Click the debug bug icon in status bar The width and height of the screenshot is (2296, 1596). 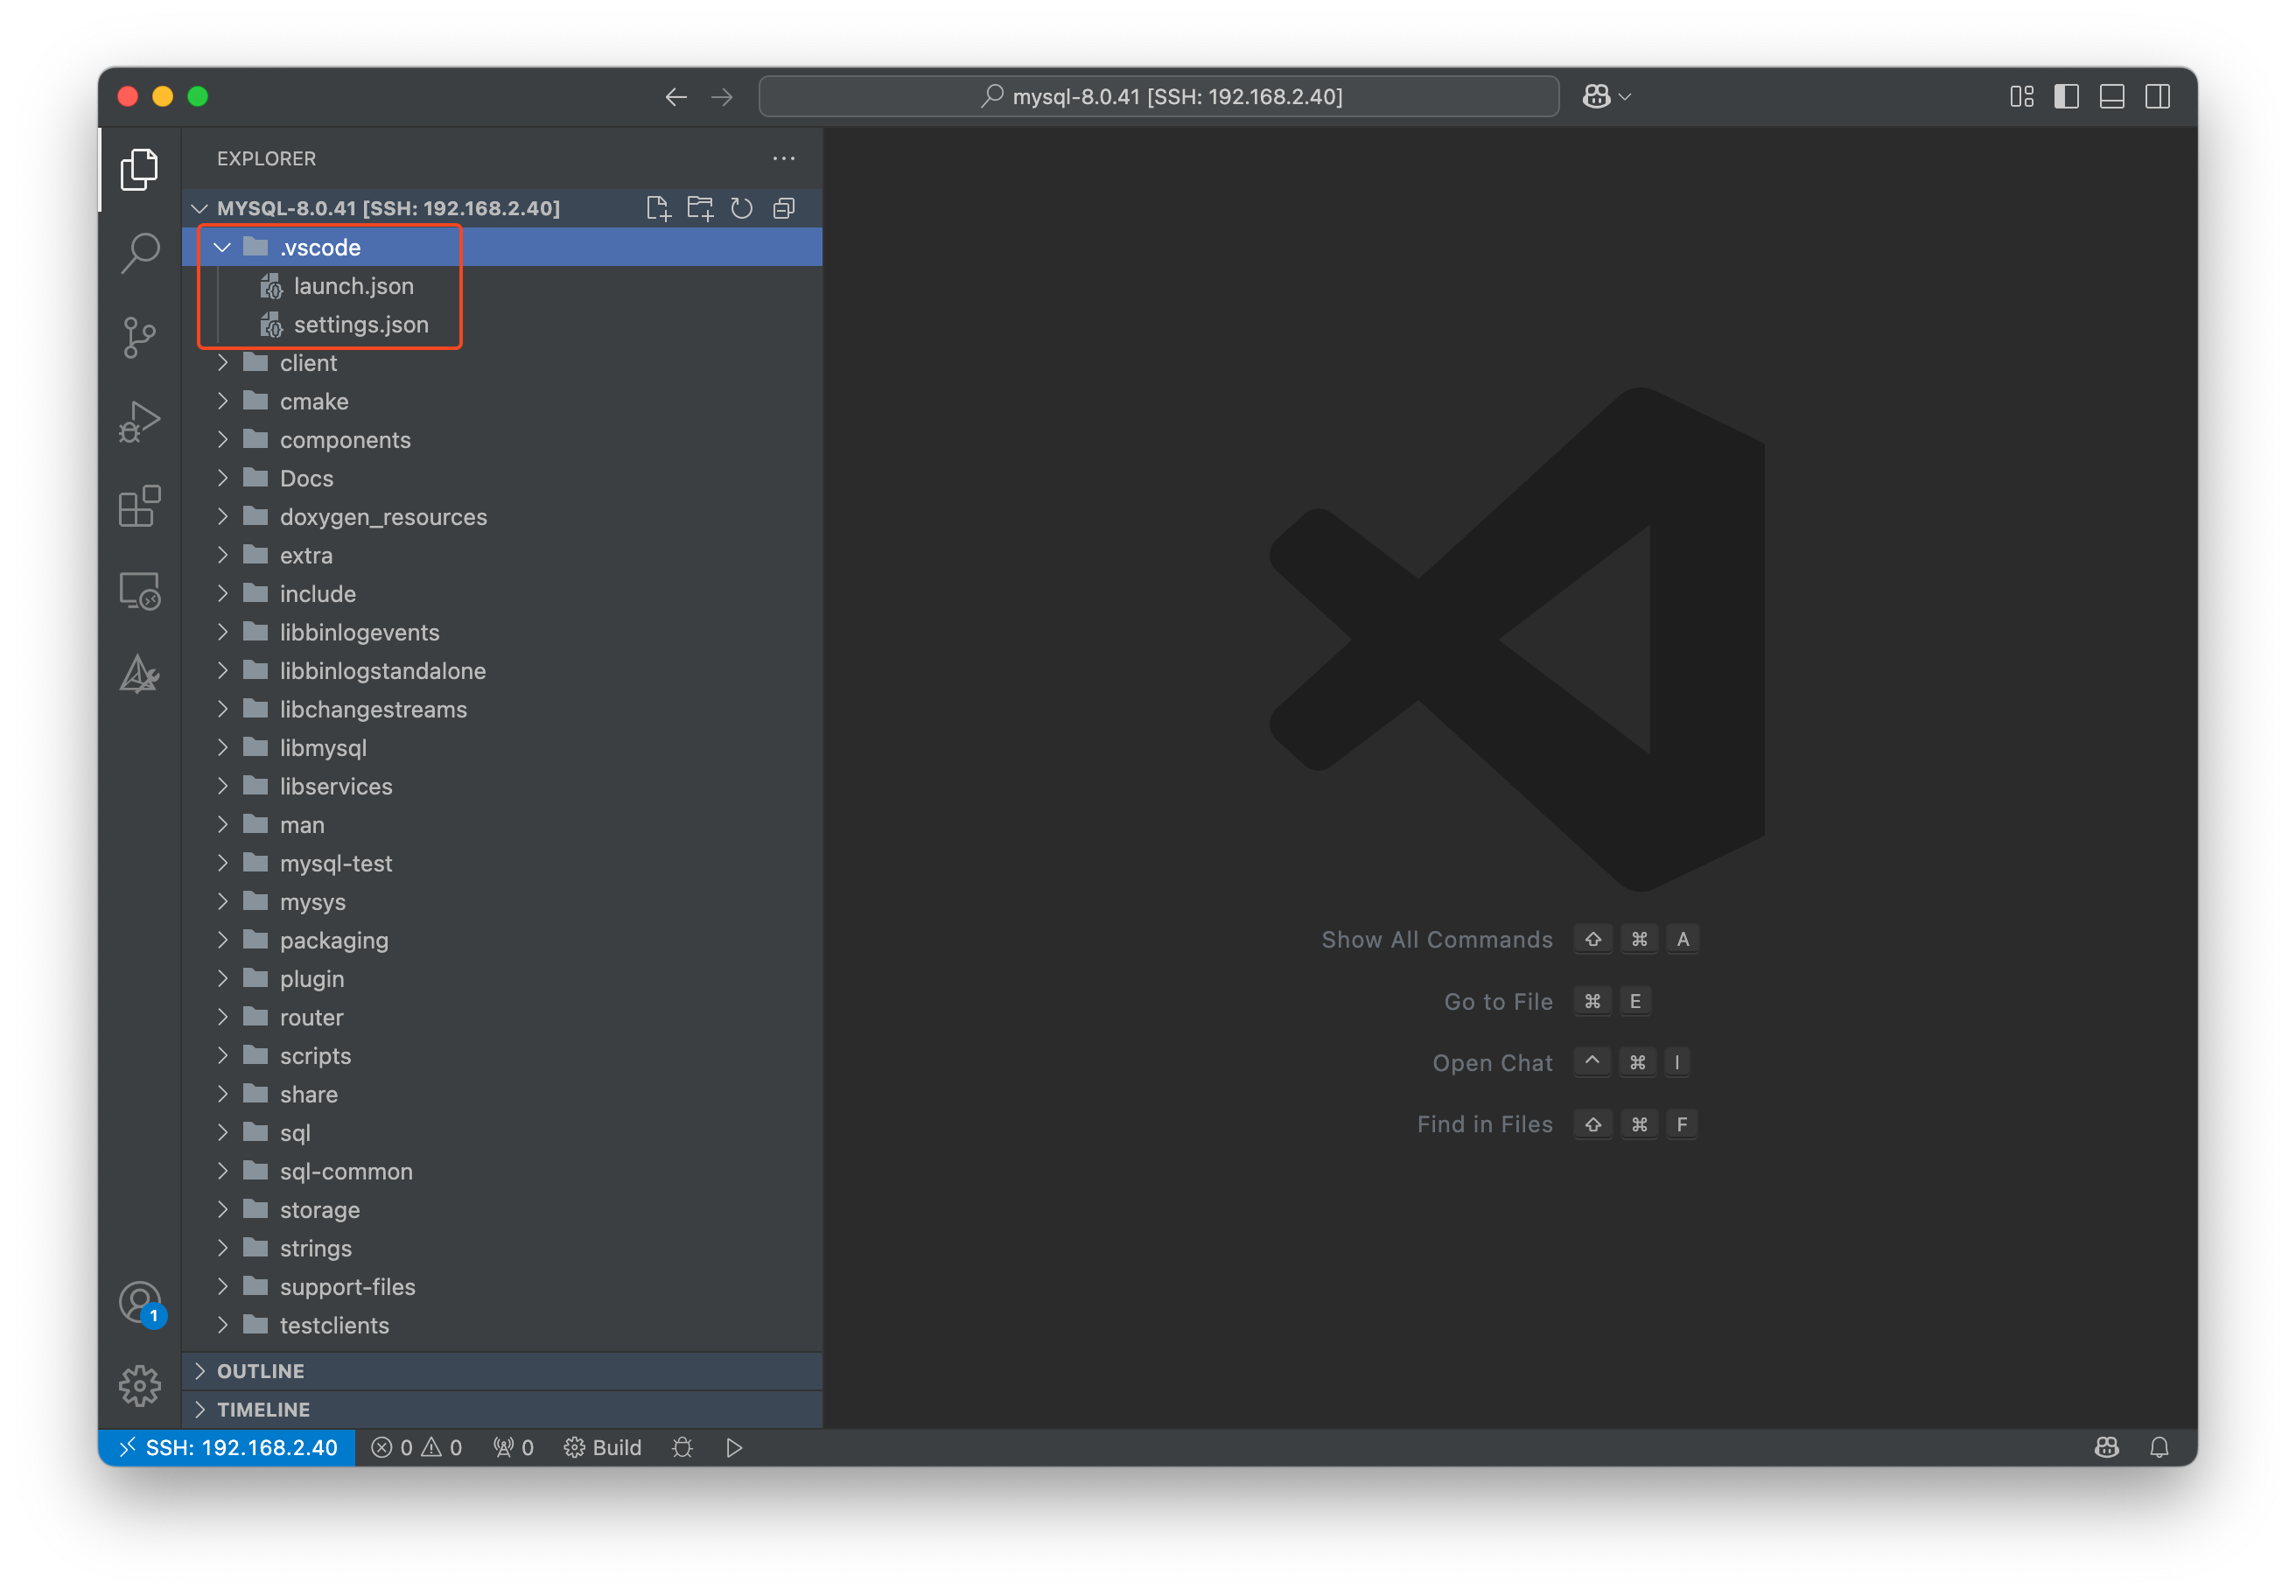[682, 1447]
